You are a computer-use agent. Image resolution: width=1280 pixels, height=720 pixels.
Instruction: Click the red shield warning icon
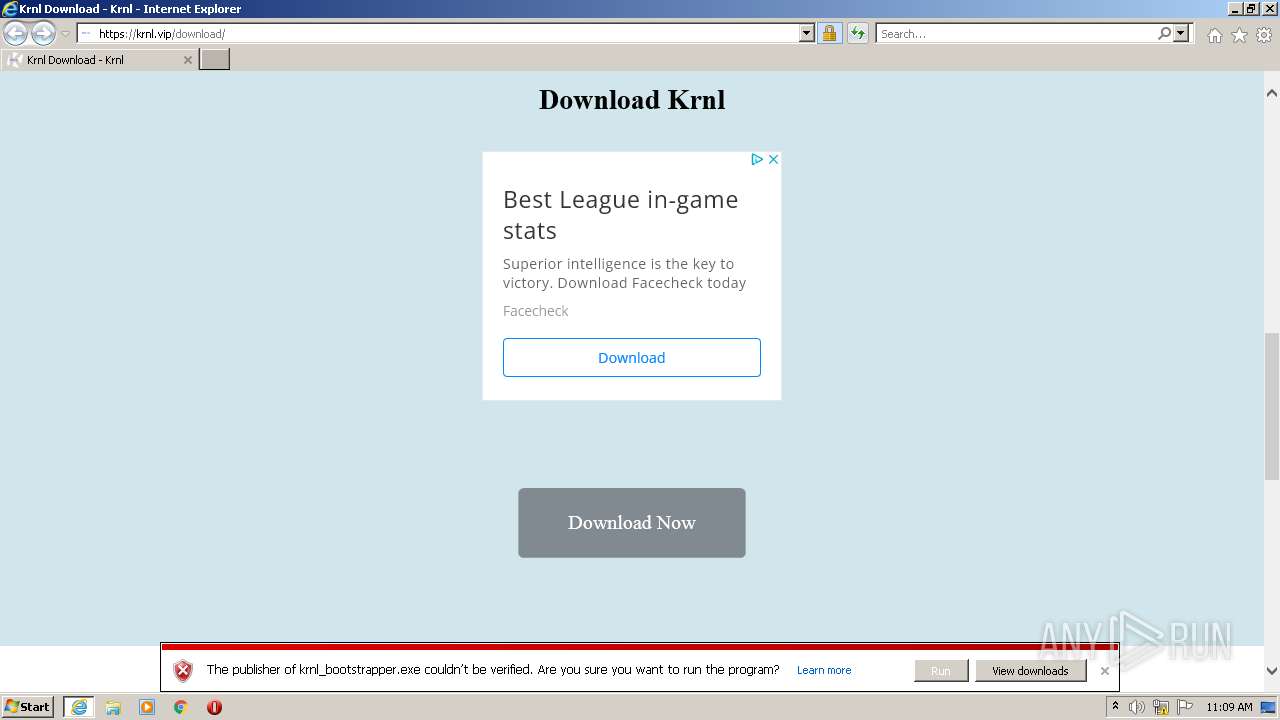[x=183, y=671]
